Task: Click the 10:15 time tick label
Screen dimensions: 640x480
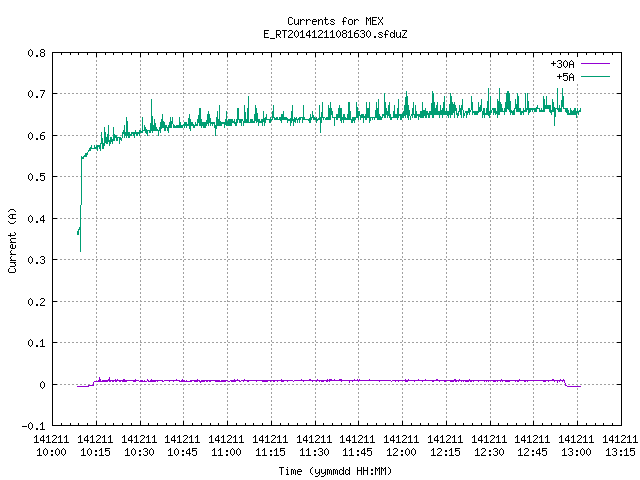Action: click(x=95, y=452)
